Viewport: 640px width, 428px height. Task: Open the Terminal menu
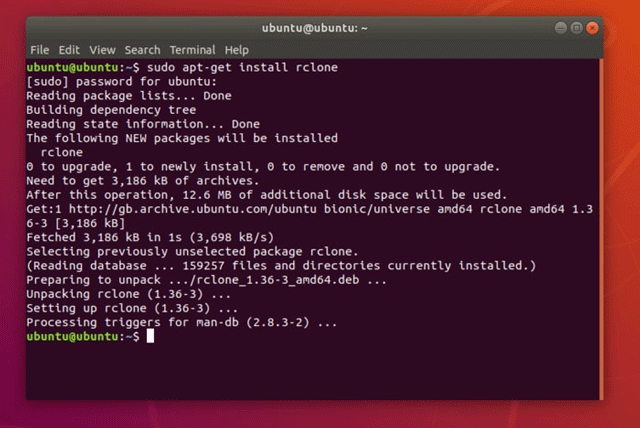pyautogui.click(x=192, y=49)
